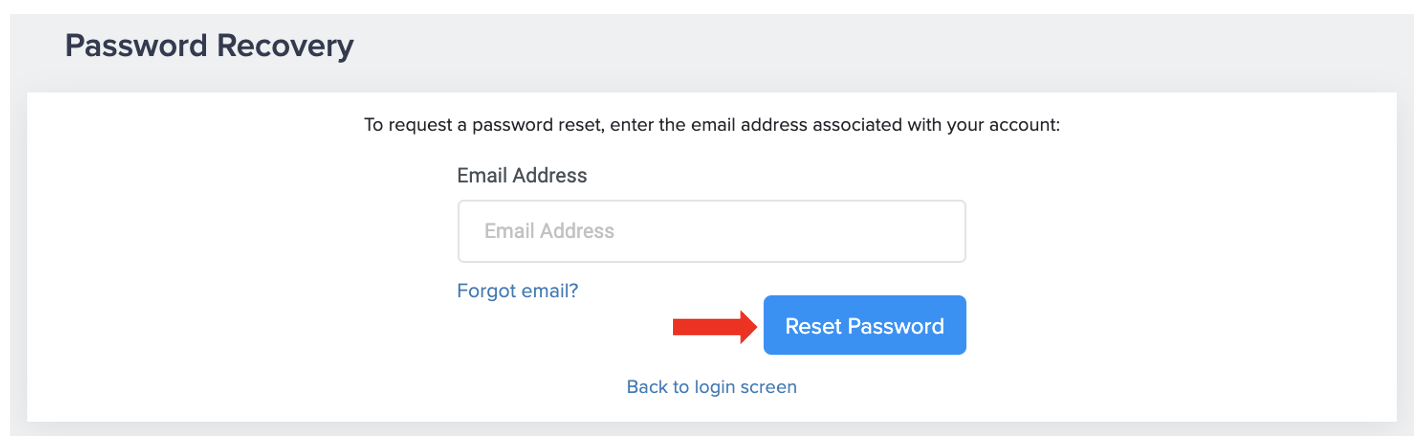Click the Email Address label above the field

click(522, 176)
